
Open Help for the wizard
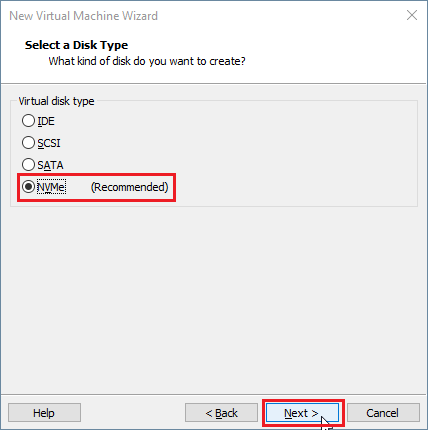[44, 413]
